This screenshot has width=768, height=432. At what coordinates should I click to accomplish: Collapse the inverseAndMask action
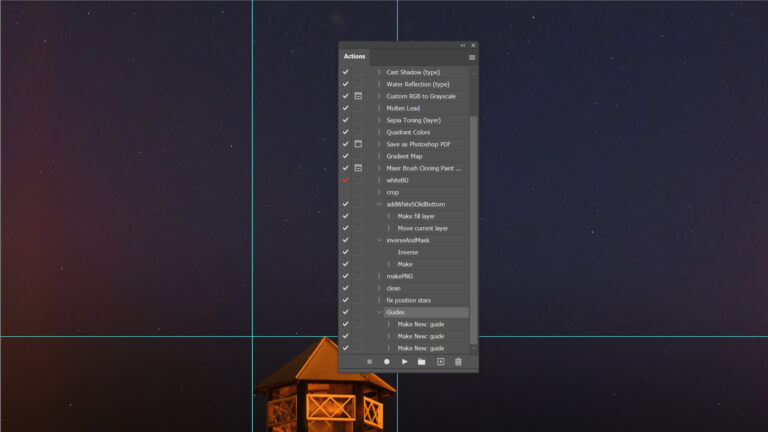click(x=379, y=240)
